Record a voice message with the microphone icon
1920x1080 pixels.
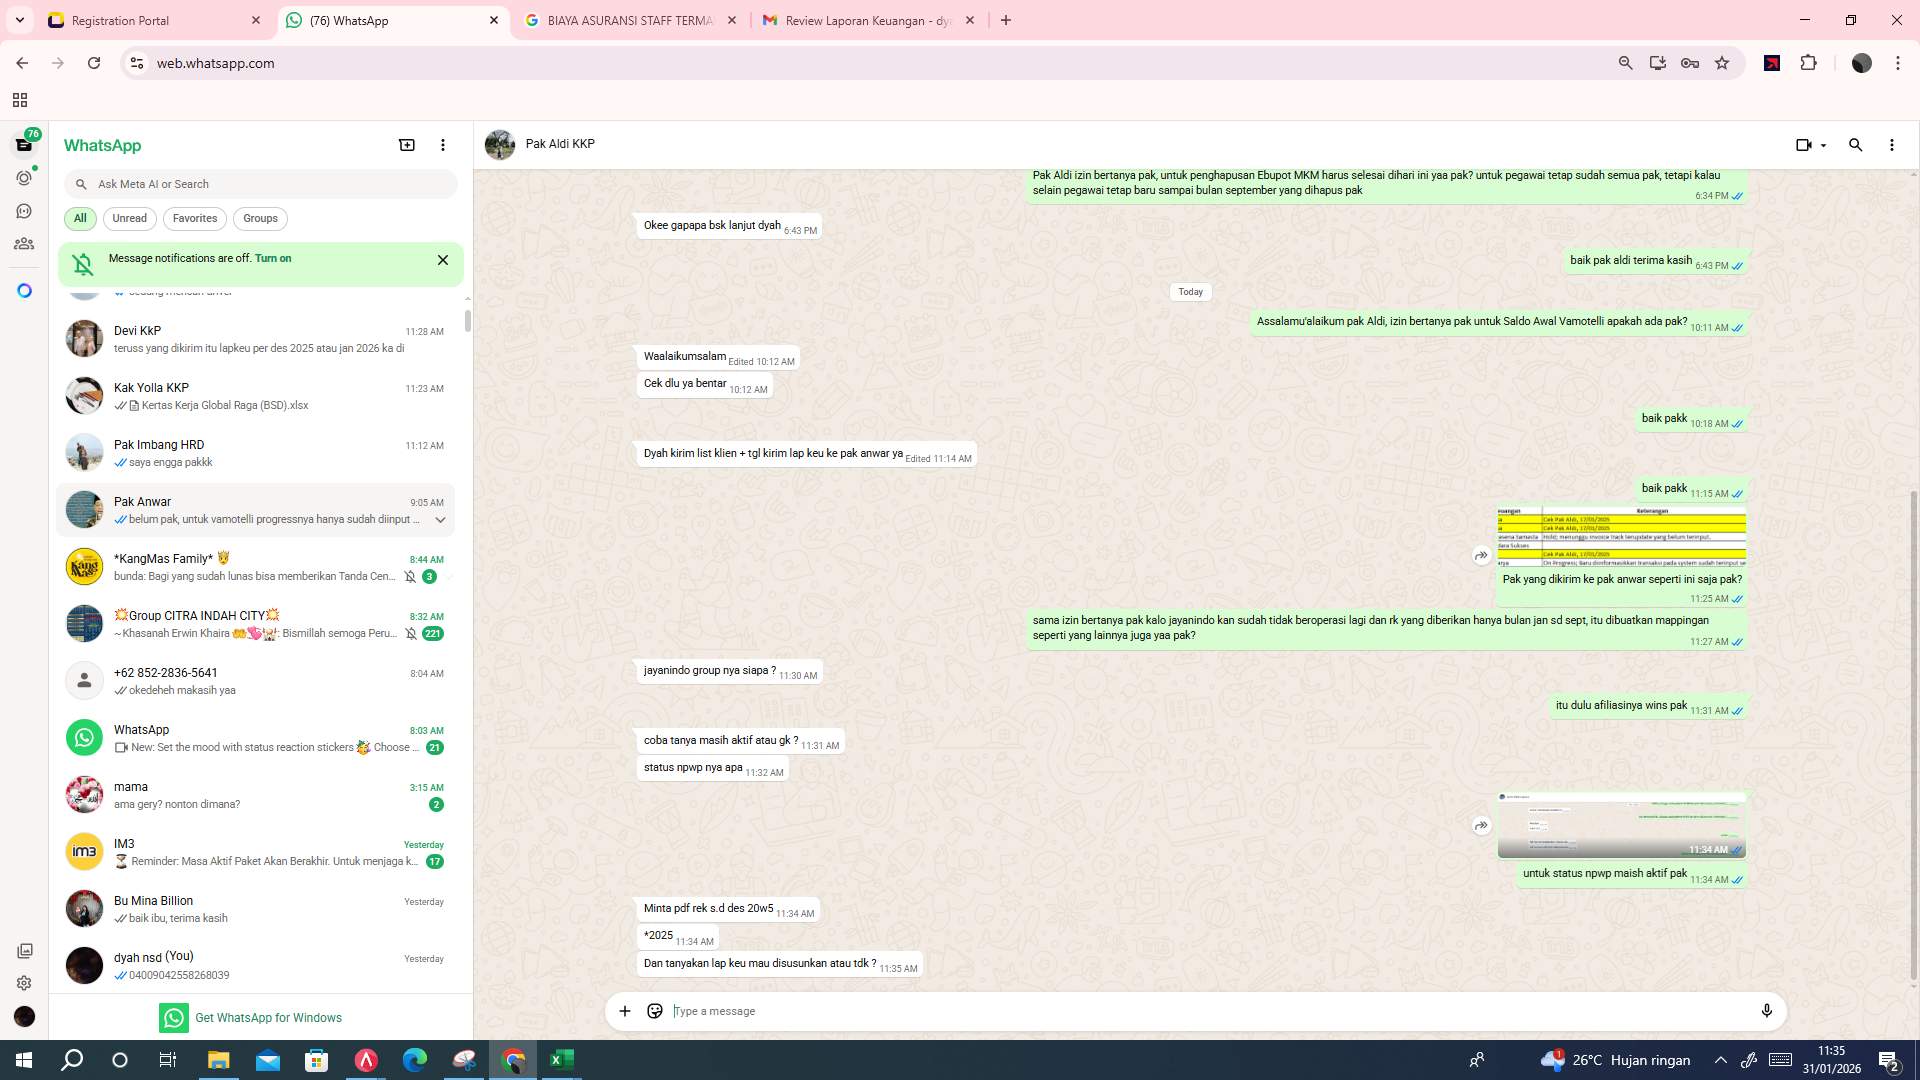coord(1767,1011)
